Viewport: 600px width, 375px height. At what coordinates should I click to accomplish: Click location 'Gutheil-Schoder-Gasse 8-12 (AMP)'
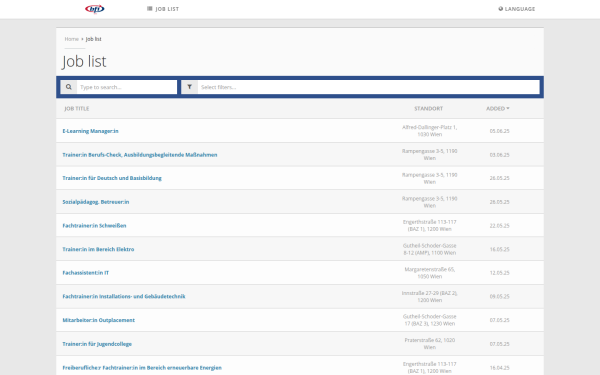point(429,249)
